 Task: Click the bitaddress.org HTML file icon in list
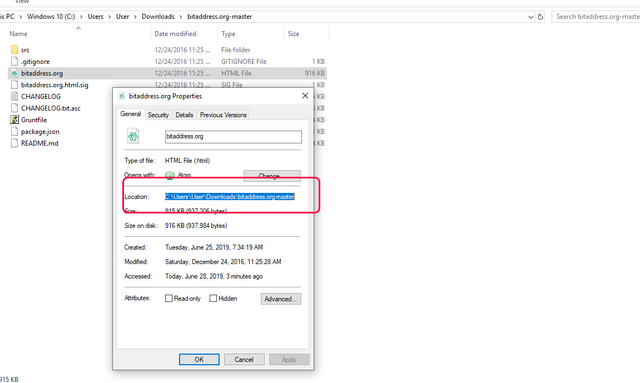(x=14, y=73)
